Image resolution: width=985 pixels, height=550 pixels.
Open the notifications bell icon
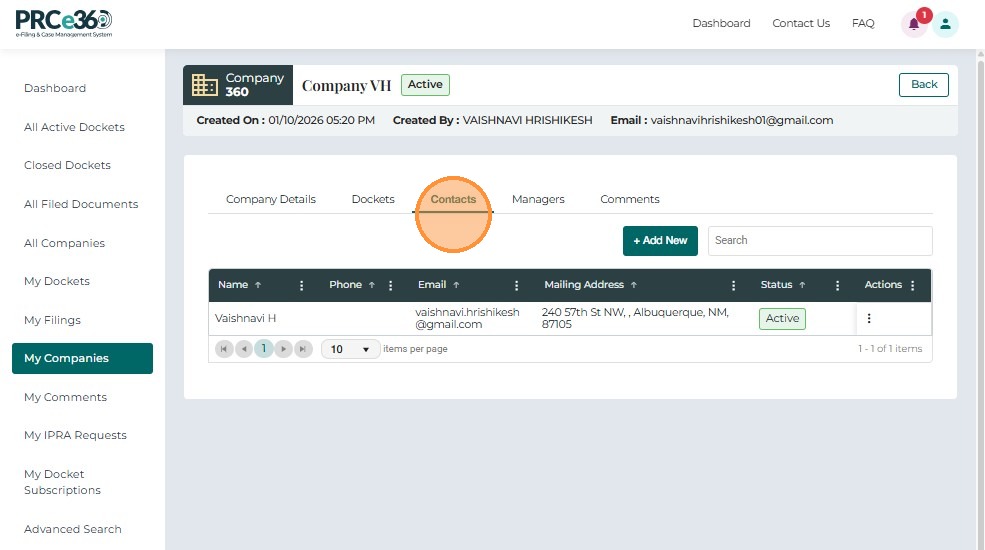click(914, 24)
